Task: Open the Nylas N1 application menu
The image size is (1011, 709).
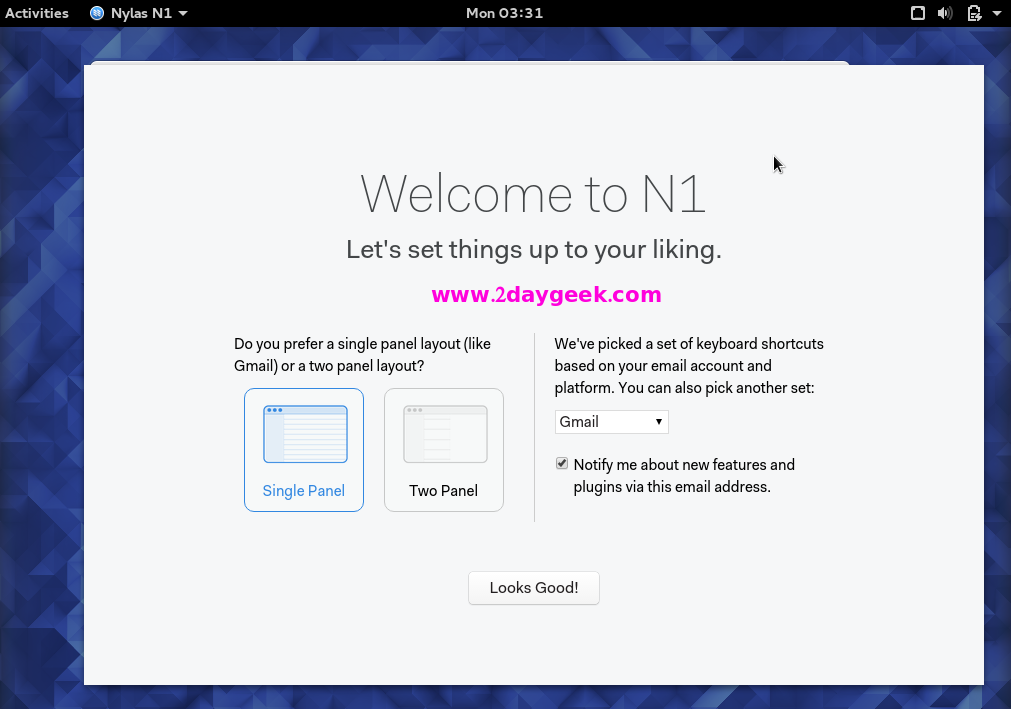Action: click(x=139, y=13)
